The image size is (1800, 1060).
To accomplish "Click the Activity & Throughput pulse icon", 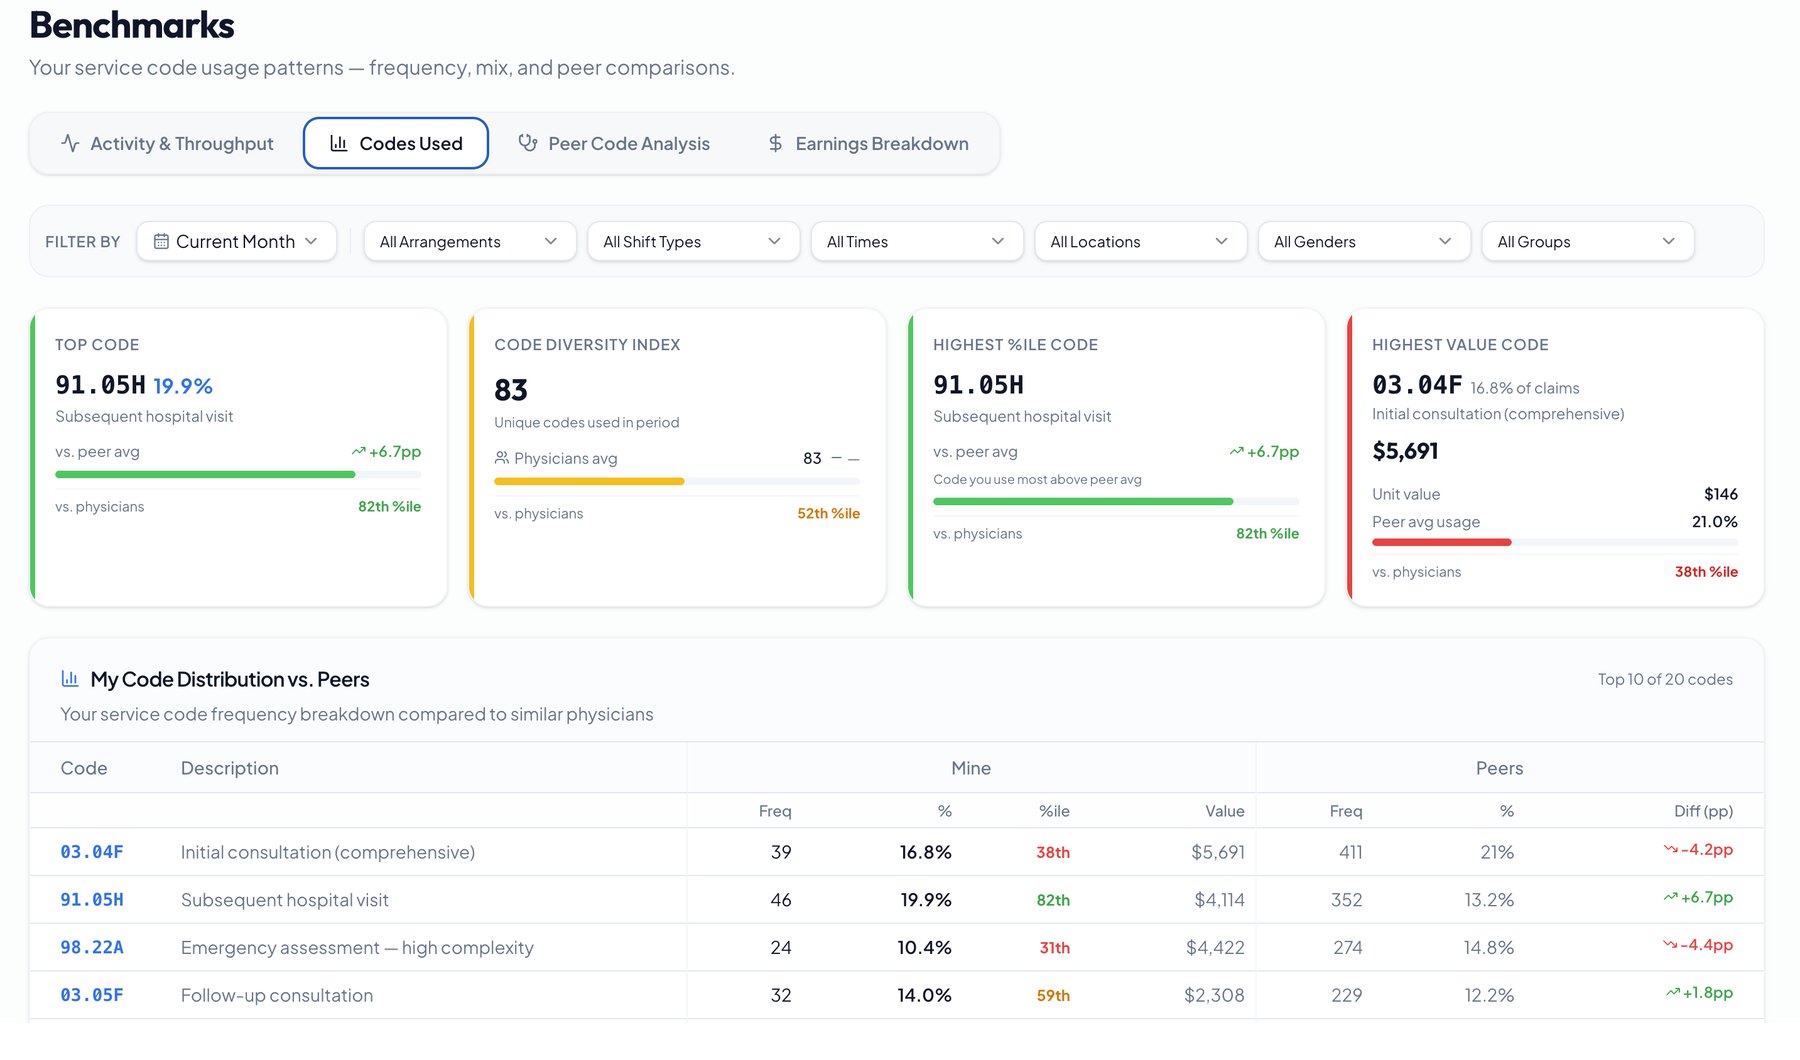I will click(x=70, y=143).
